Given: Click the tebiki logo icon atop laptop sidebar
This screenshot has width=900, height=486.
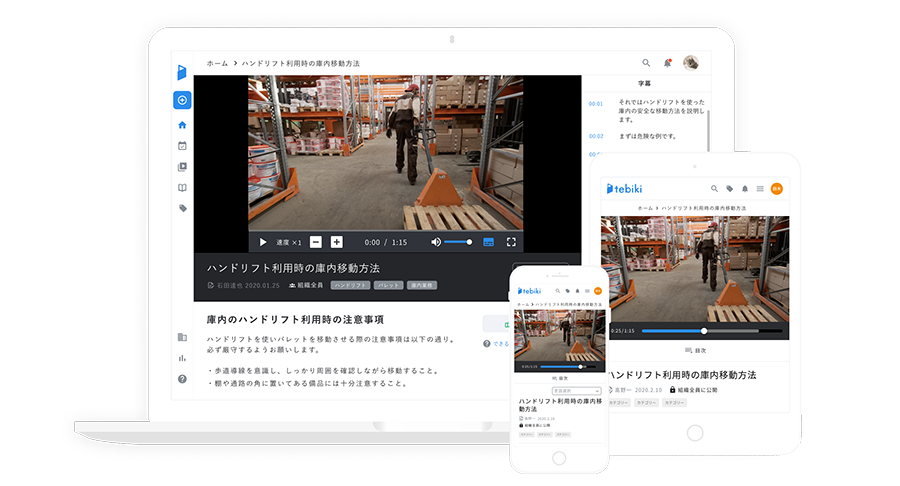Looking at the screenshot, I should [x=181, y=72].
